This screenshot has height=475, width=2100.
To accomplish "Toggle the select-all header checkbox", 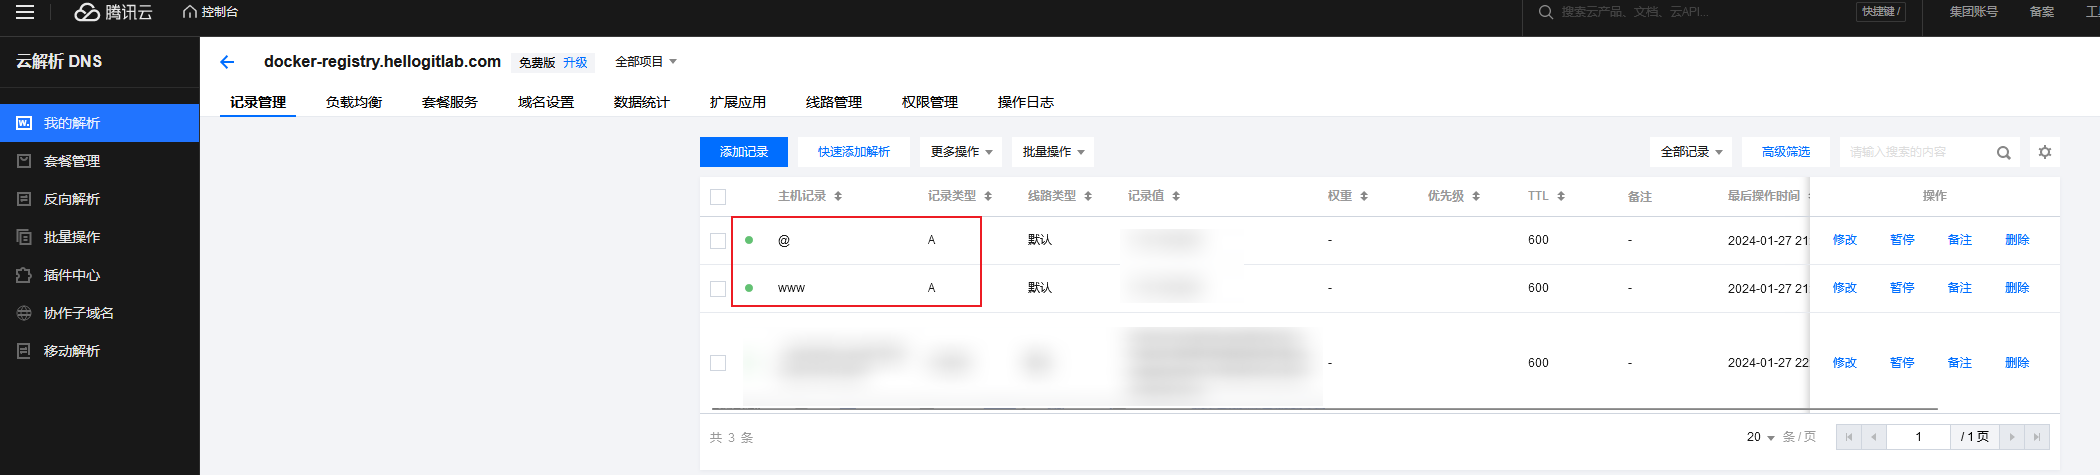I will point(718,197).
